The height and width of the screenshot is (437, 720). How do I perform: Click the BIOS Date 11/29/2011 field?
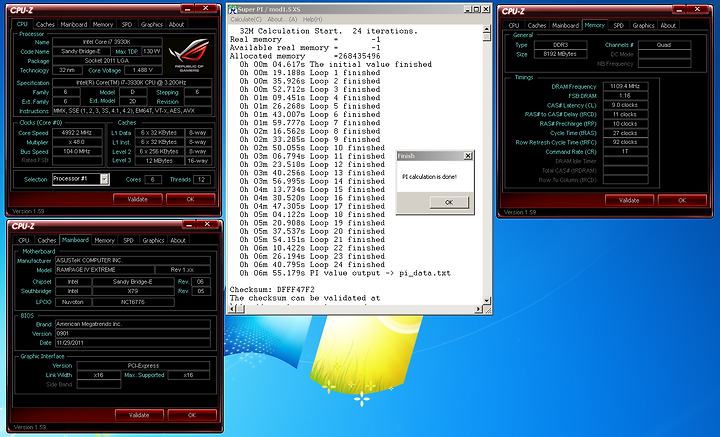click(132, 342)
